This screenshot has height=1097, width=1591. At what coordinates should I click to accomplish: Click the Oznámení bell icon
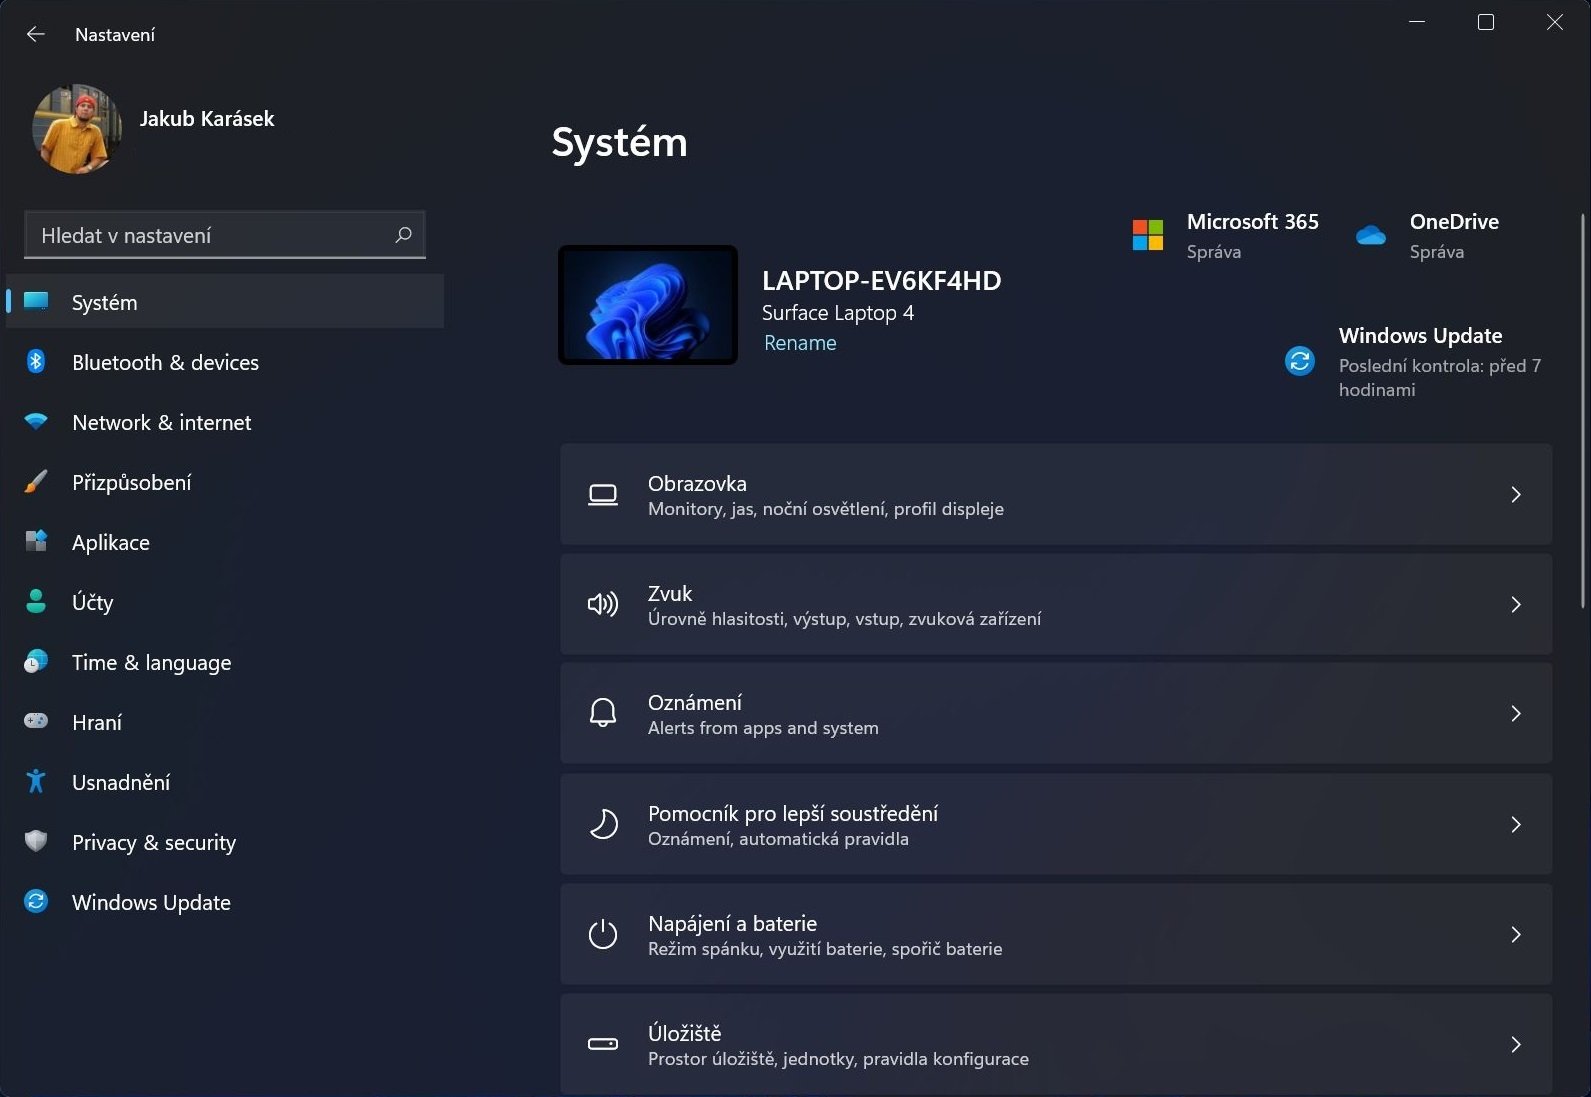coord(603,713)
